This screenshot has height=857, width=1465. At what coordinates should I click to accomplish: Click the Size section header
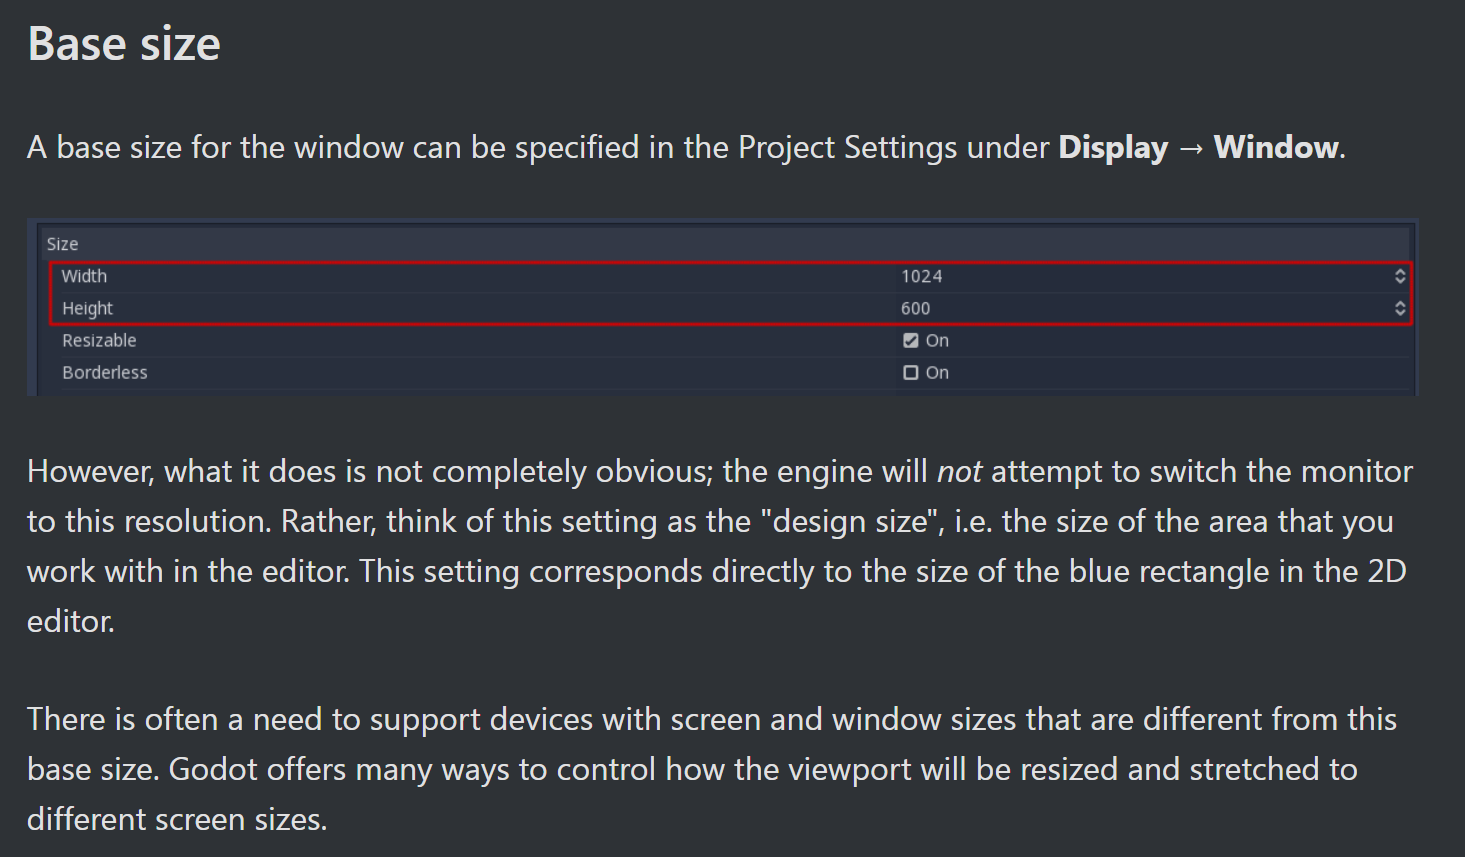[62, 244]
